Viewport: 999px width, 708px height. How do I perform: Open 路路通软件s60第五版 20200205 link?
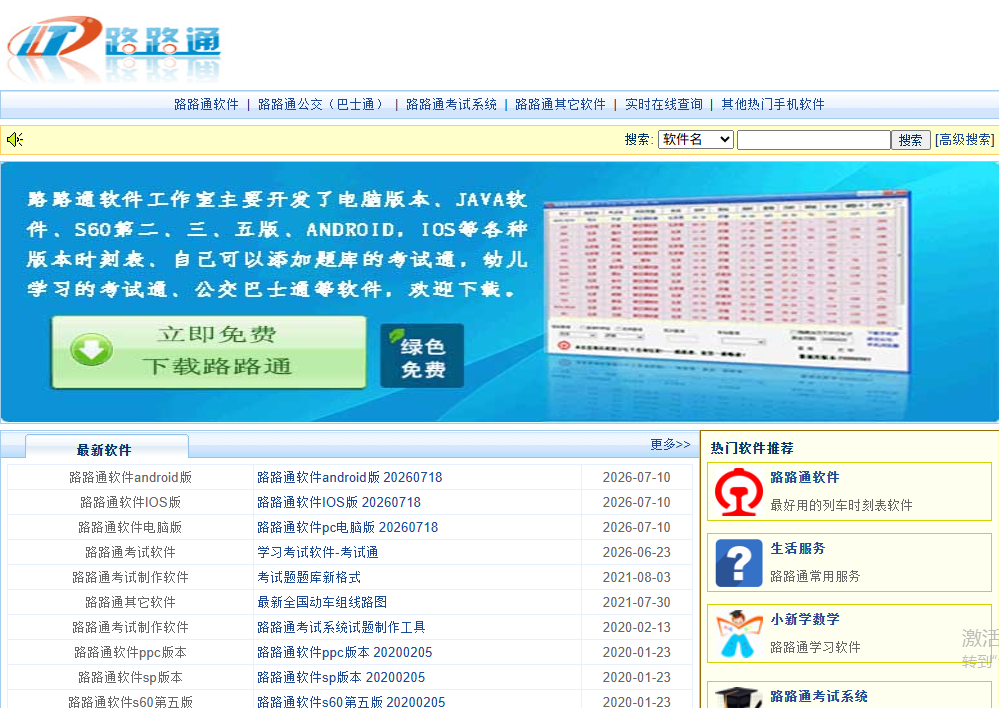point(351,701)
